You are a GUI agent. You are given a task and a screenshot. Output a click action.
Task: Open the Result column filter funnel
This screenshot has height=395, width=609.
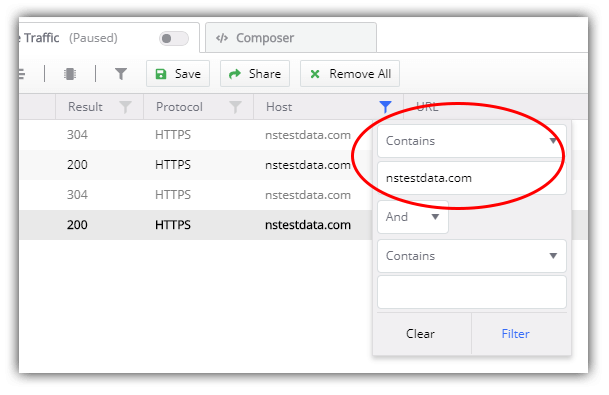(125, 107)
